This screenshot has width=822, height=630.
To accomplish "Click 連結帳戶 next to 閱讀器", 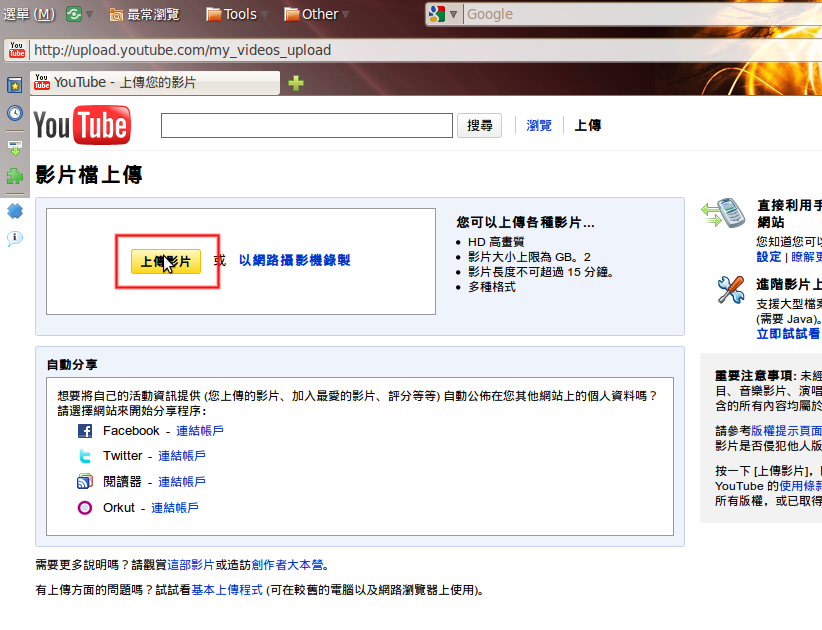I will 182,482.
